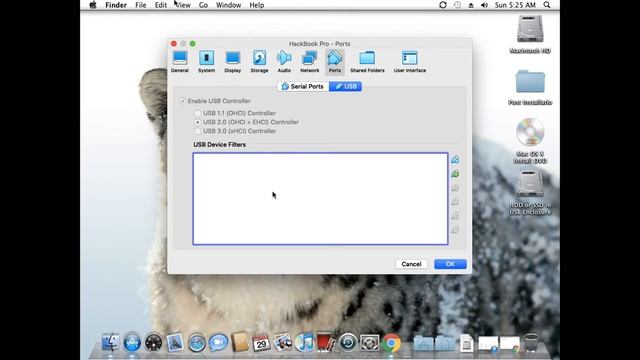This screenshot has height=360, width=640.
Task: Open Finder from the Dock
Action: pyautogui.click(x=110, y=342)
